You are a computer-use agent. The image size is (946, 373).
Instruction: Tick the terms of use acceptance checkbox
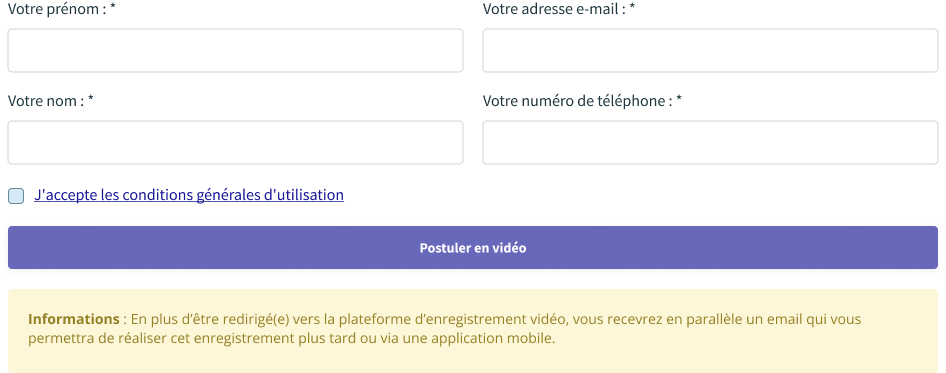point(16,196)
